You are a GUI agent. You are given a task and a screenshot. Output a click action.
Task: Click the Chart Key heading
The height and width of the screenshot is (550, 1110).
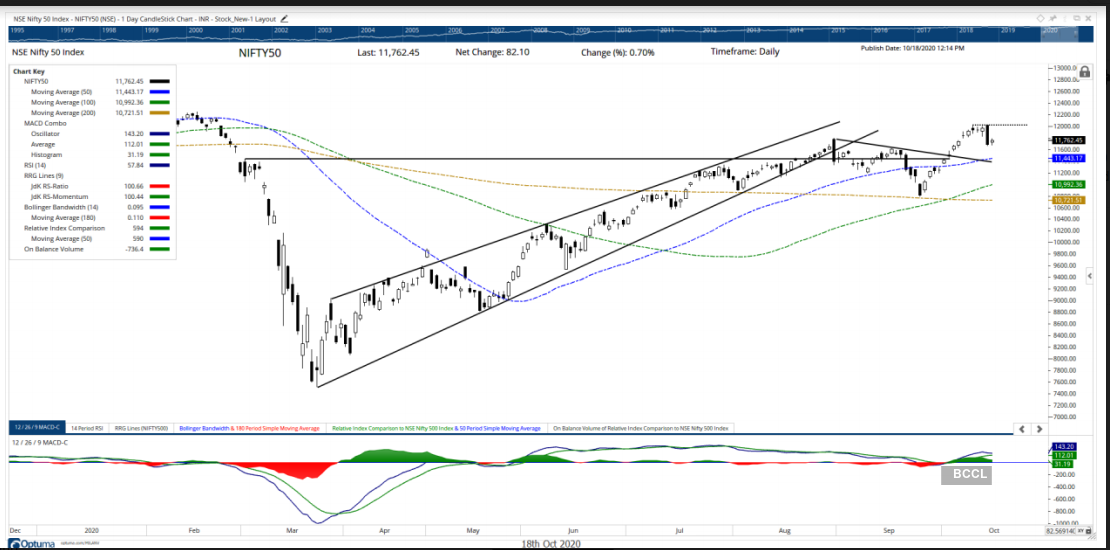(28, 71)
